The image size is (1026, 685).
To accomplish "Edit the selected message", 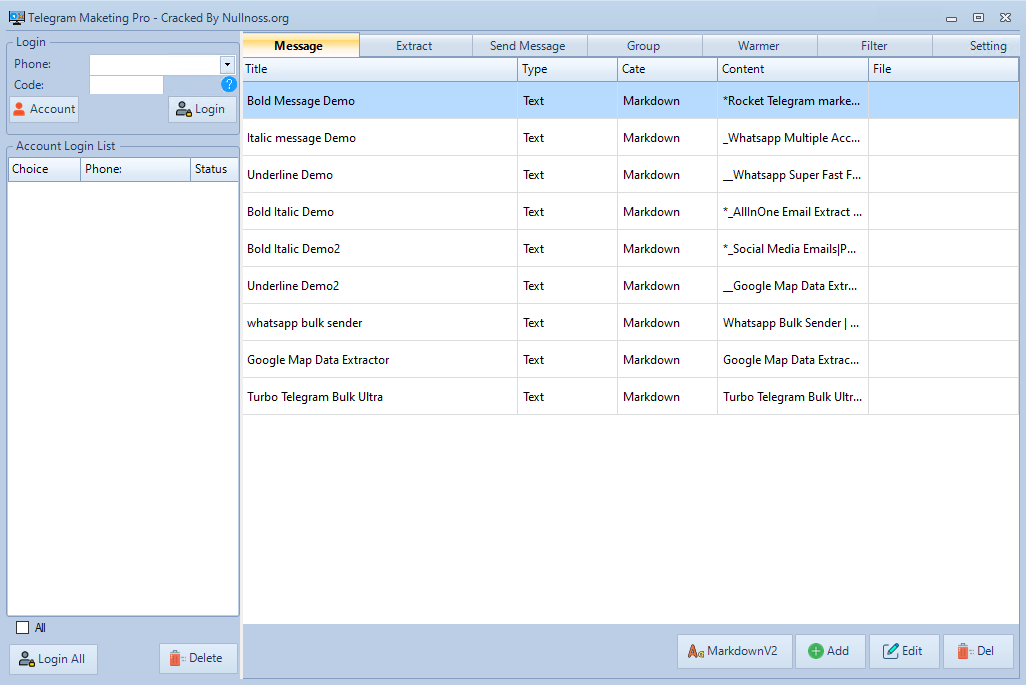I will 904,651.
